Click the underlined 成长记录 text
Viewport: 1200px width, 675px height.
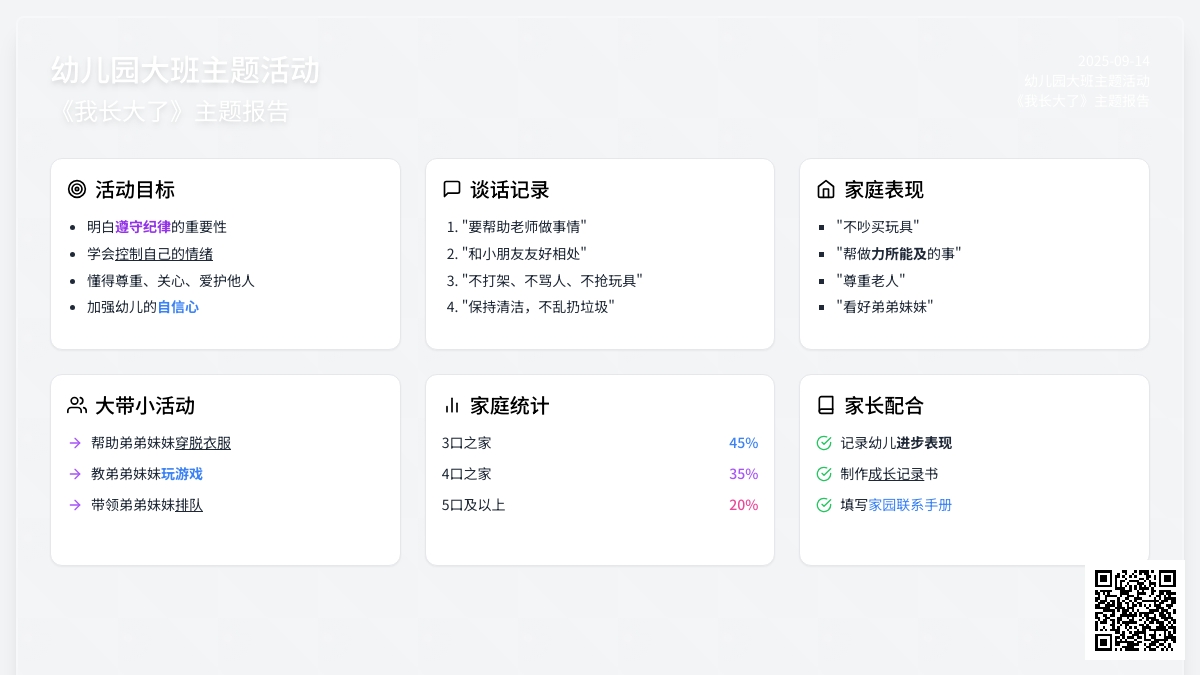coord(896,474)
